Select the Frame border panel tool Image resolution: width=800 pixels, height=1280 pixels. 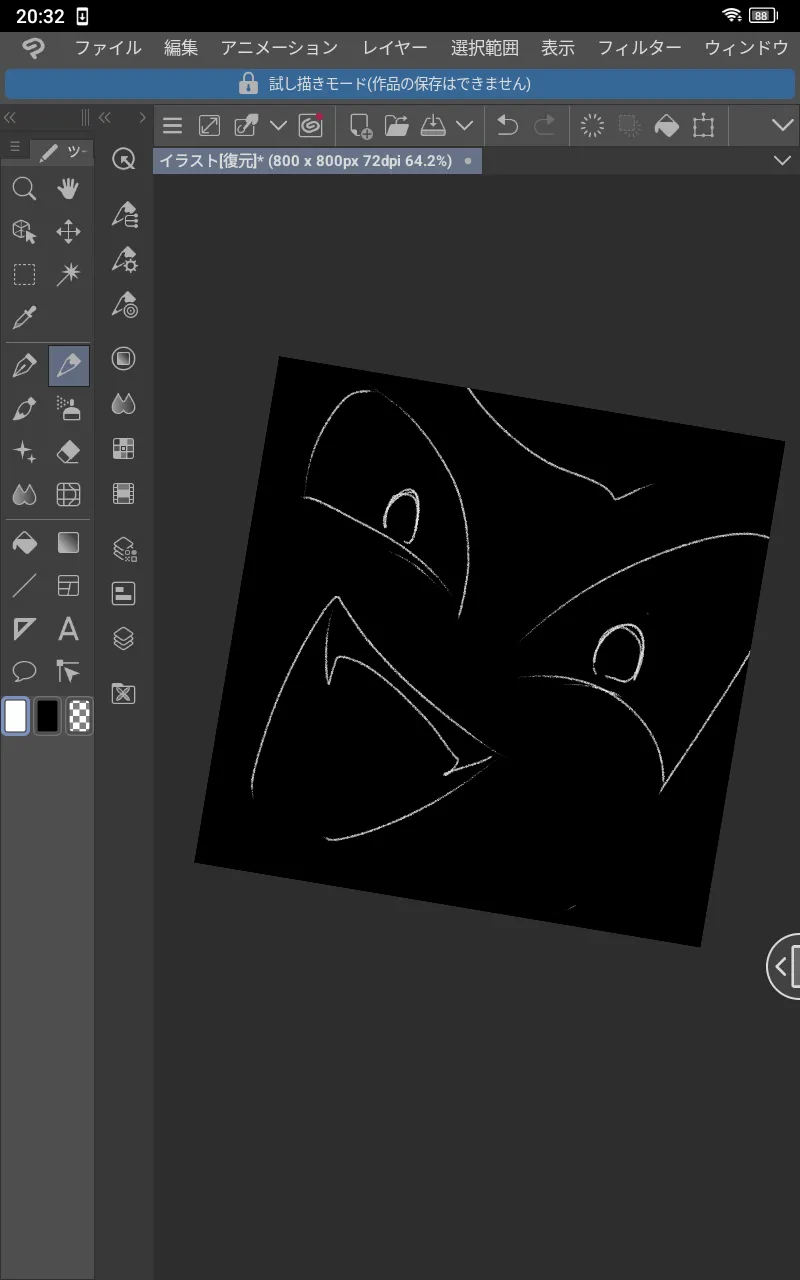point(68,586)
